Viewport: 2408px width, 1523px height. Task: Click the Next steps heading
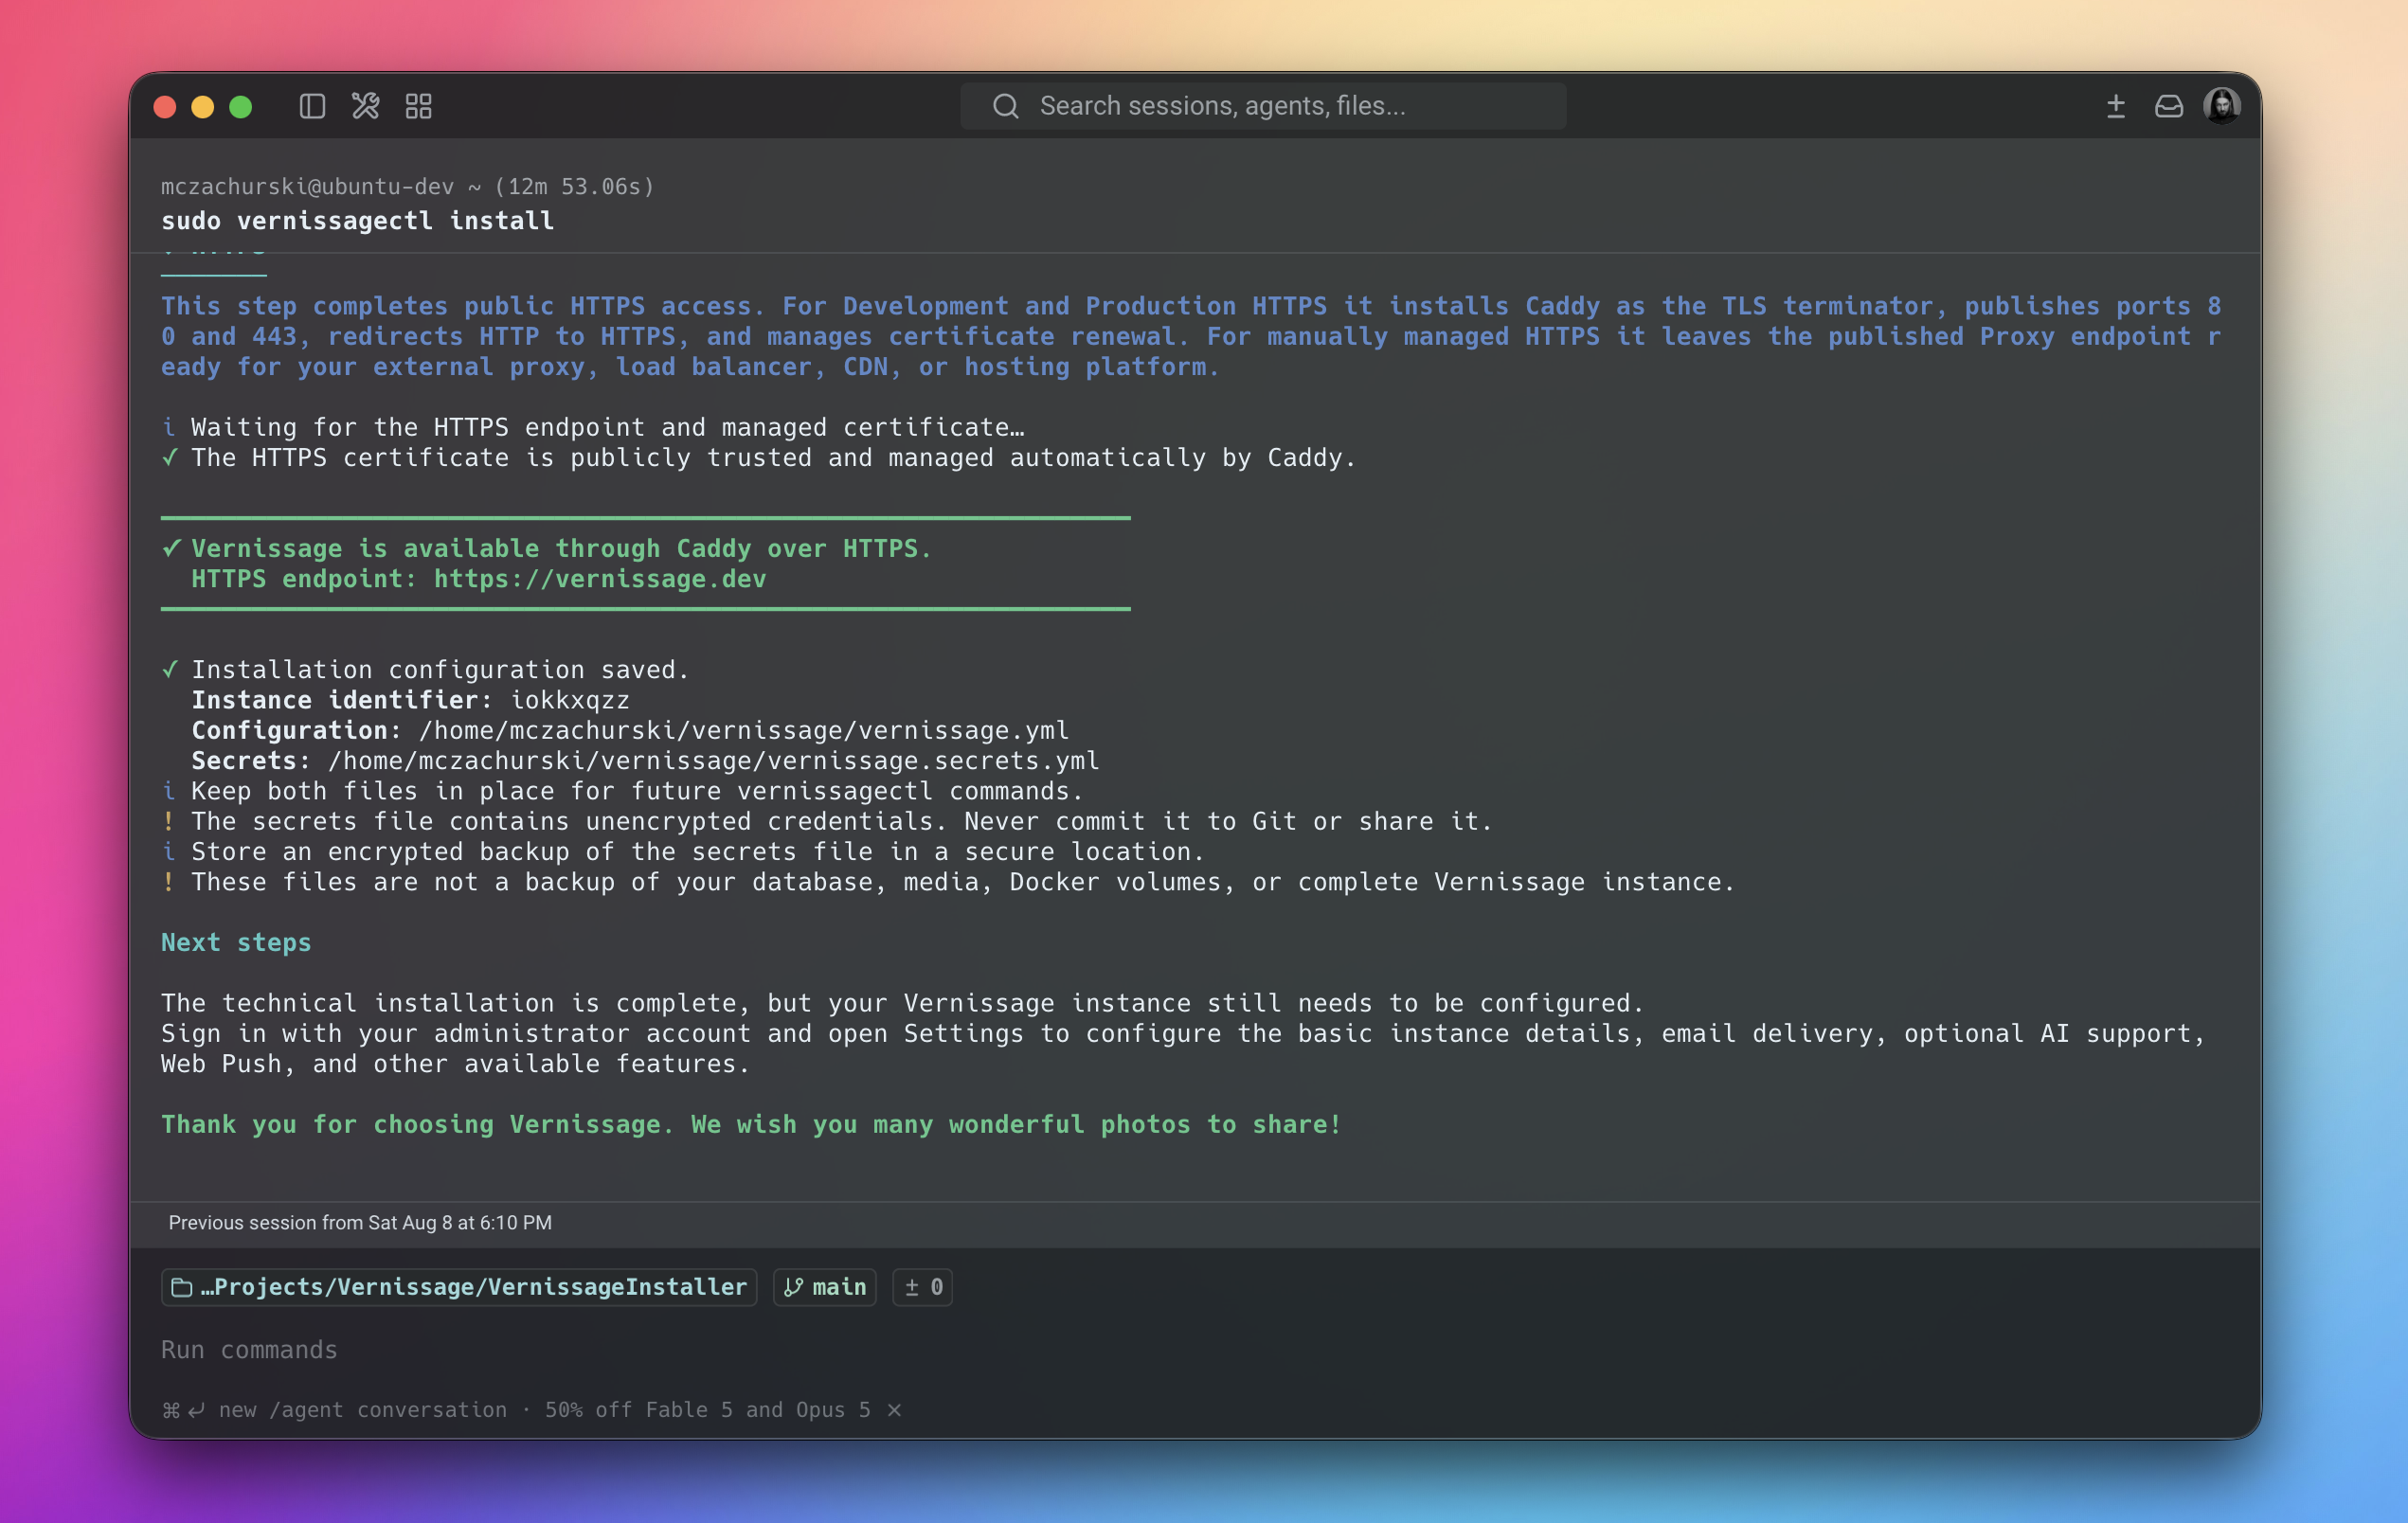click(x=236, y=943)
